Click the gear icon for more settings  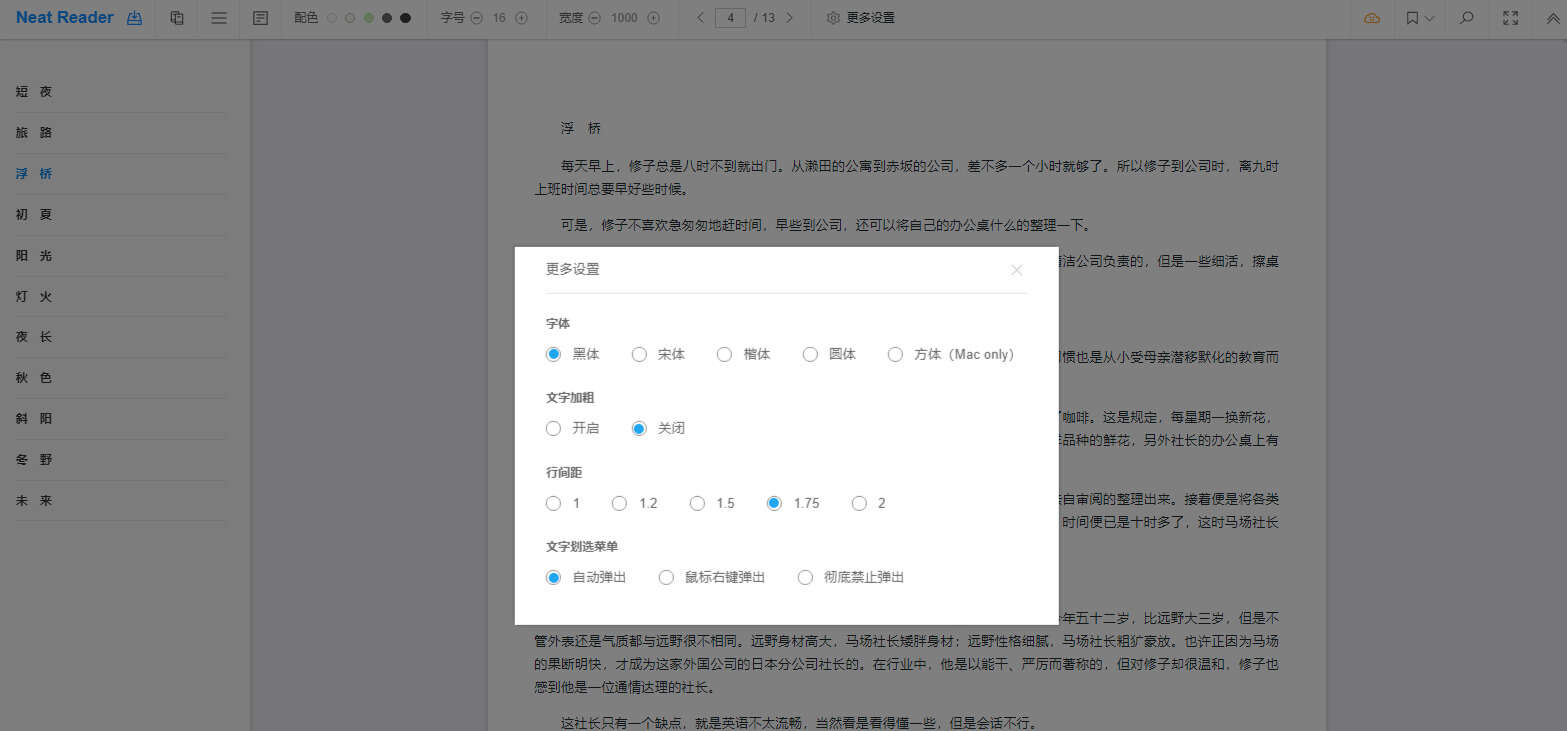(x=833, y=18)
